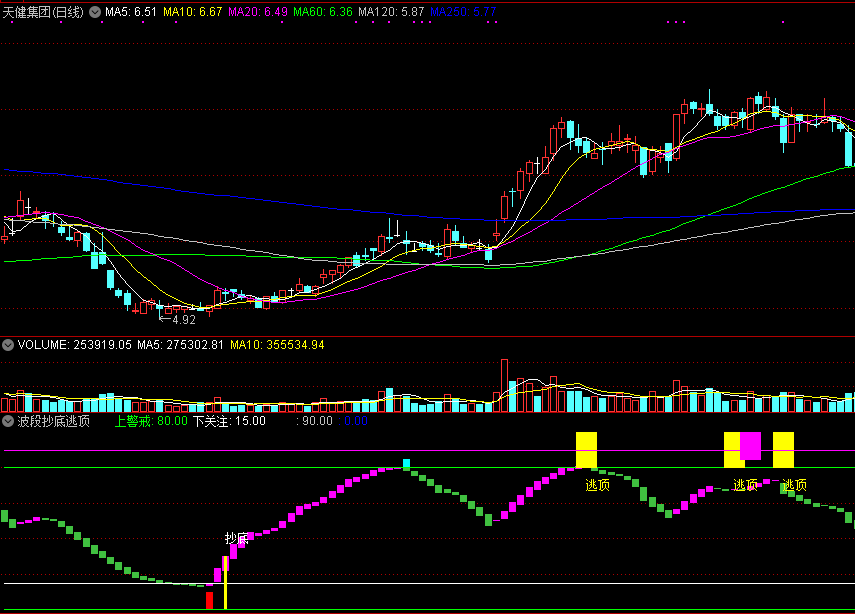The width and height of the screenshot is (855, 614).
Task: Click the first 逃顶 sell signal label
Action: tap(598, 485)
